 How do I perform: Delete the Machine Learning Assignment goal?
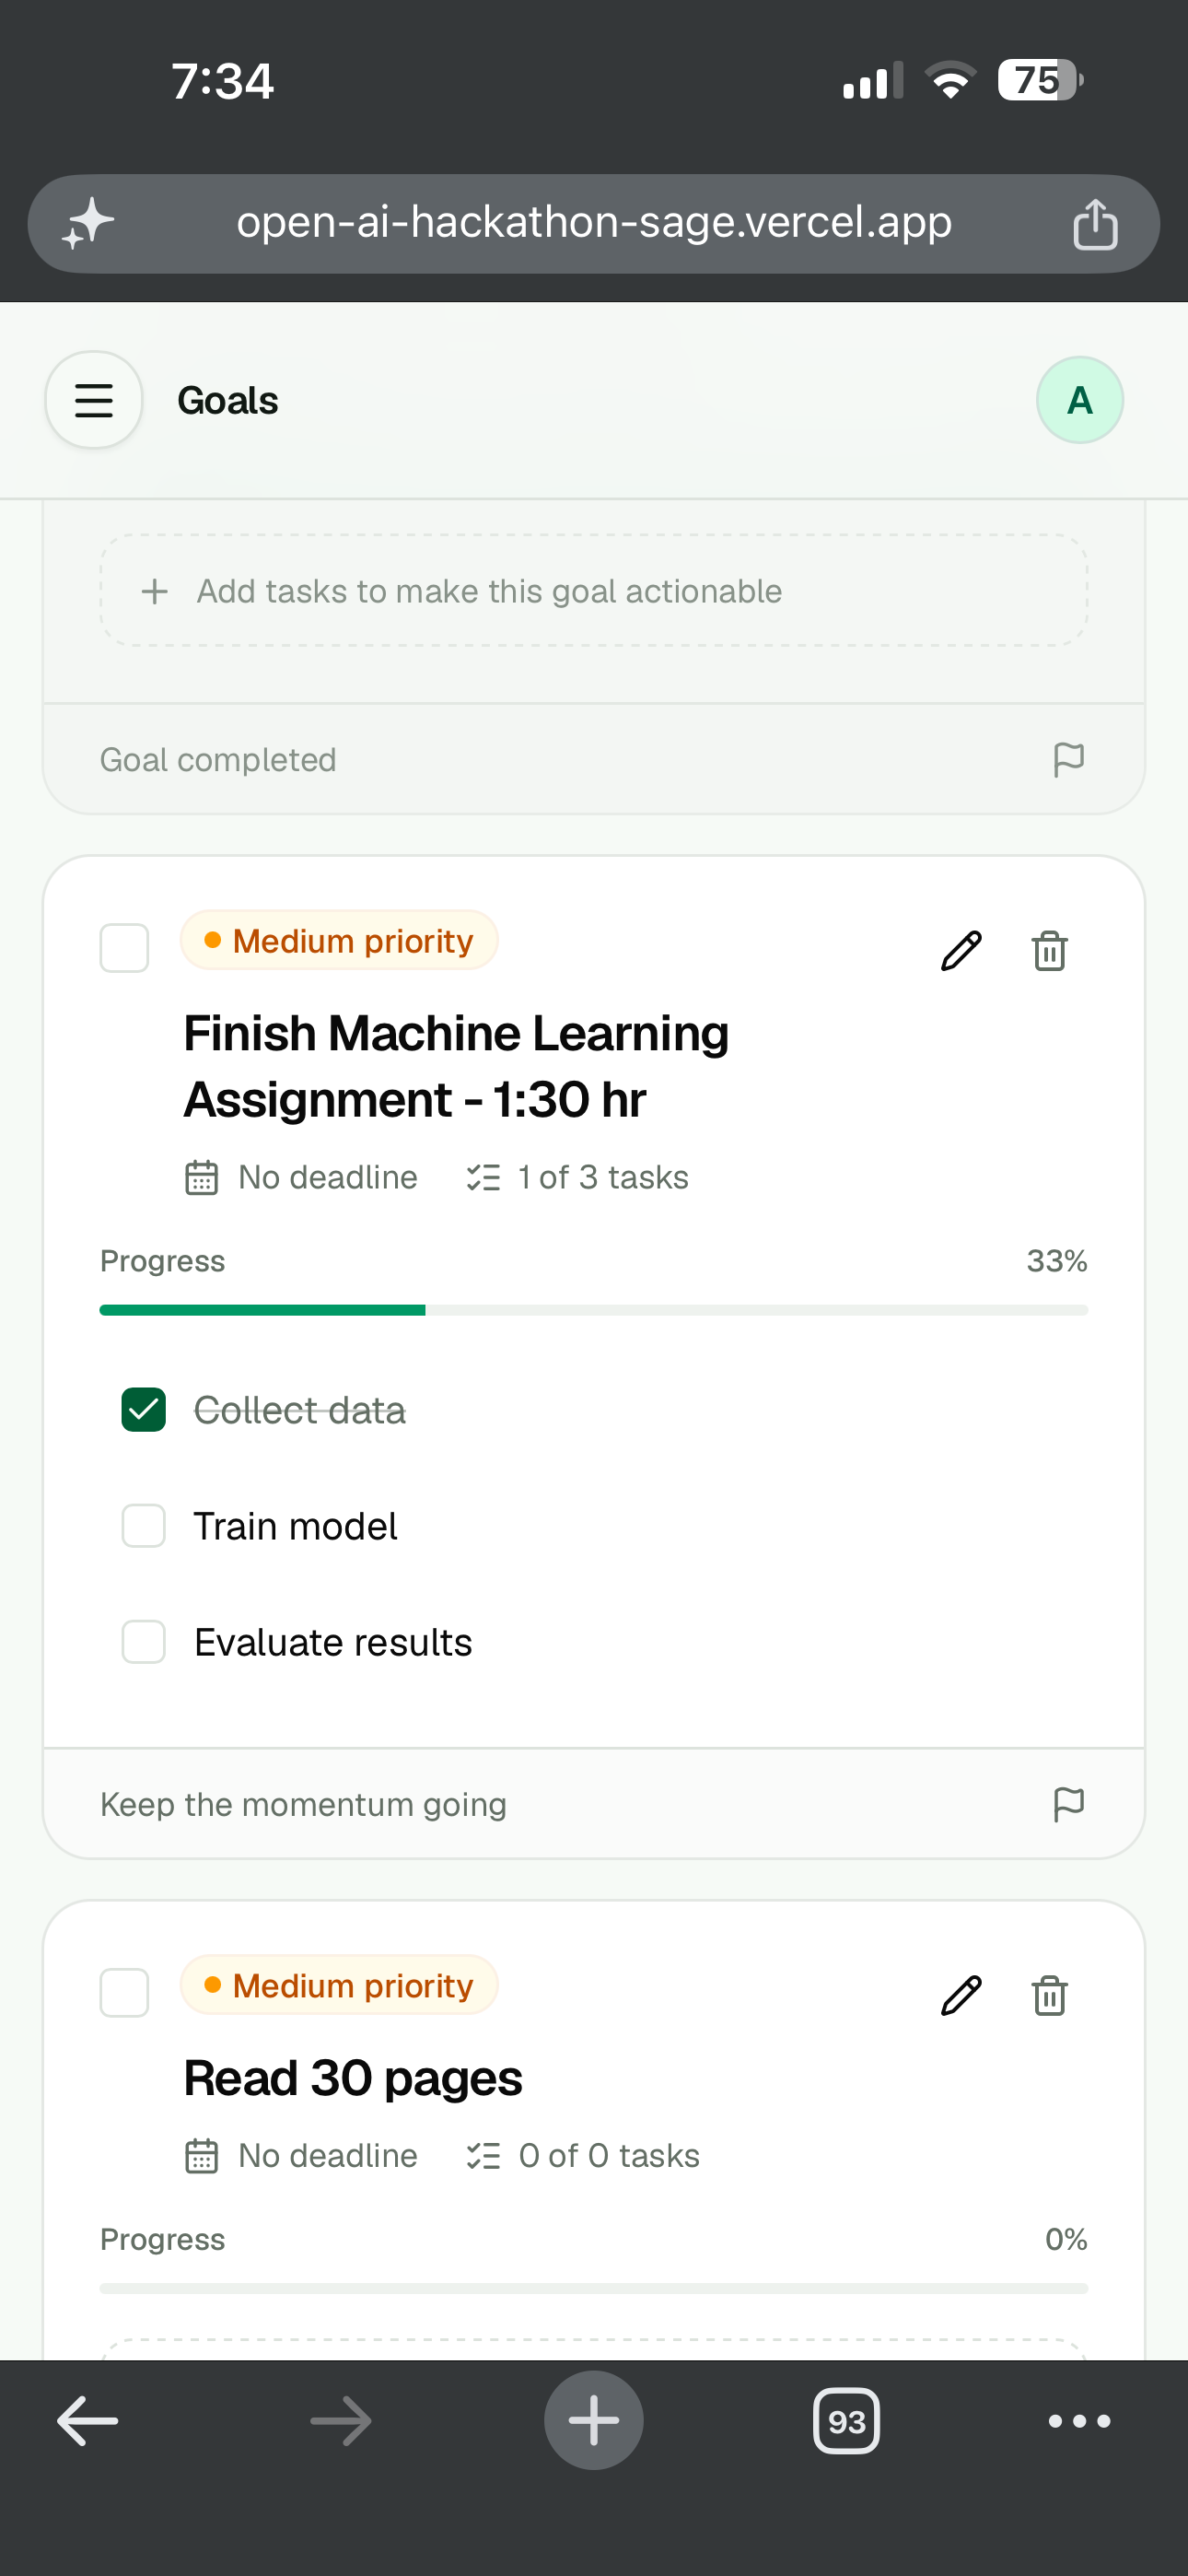(1049, 950)
